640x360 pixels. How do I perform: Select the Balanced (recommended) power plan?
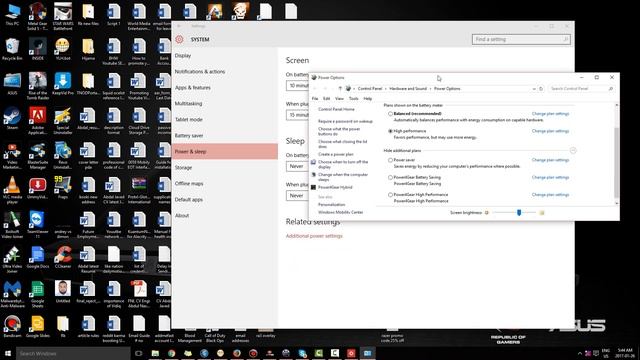point(390,114)
